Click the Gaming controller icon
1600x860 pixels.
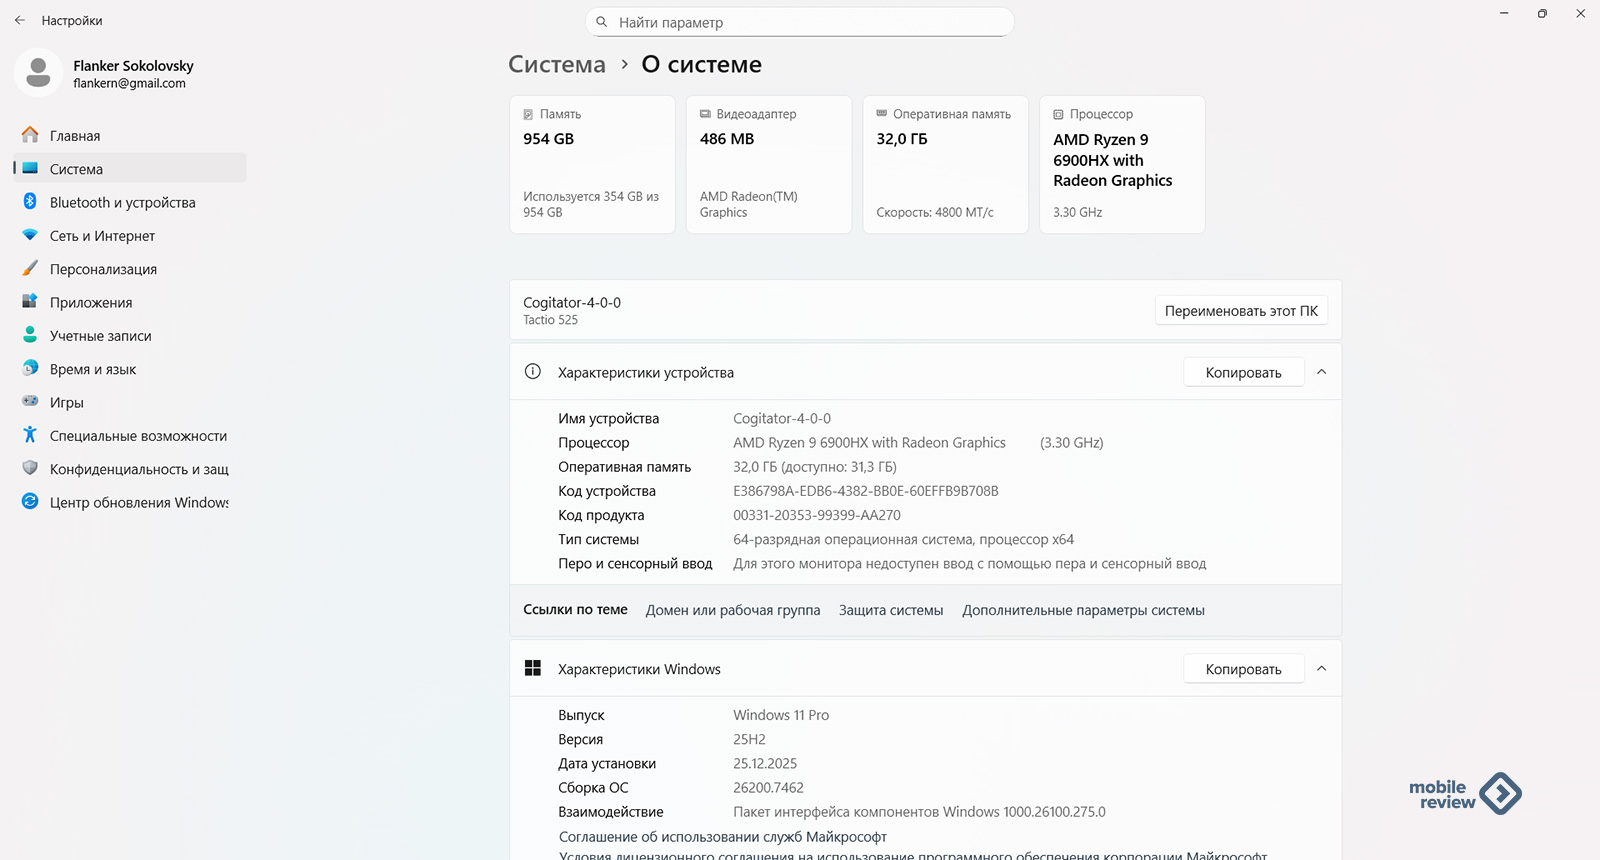click(x=30, y=402)
